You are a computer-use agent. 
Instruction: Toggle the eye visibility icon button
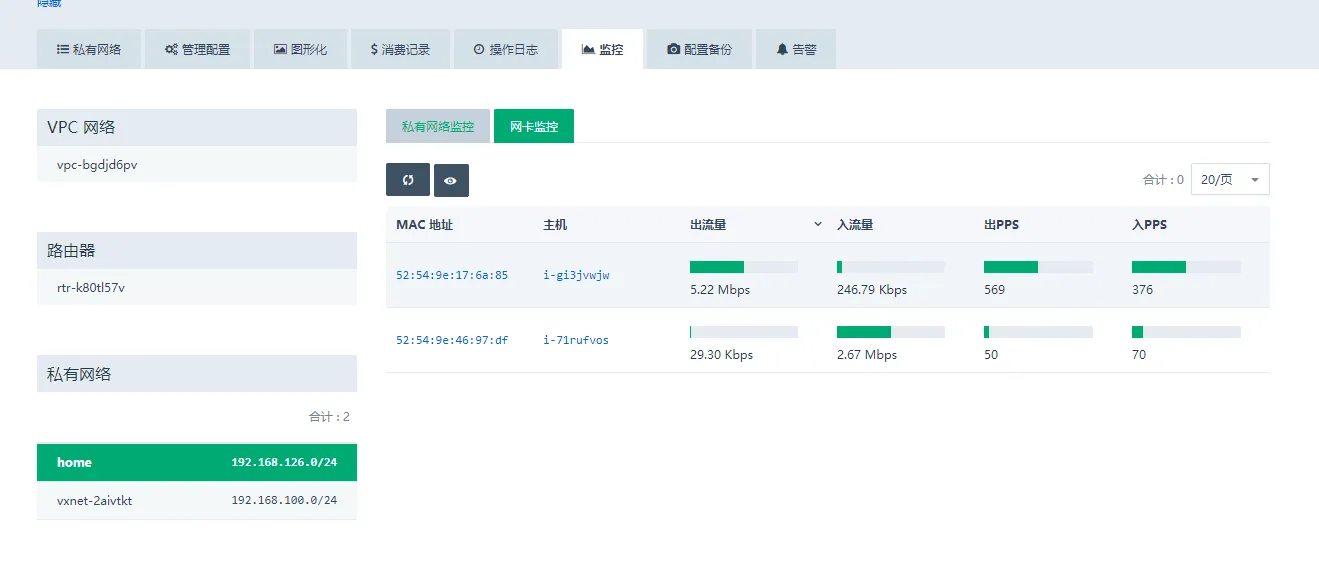pyautogui.click(x=451, y=181)
